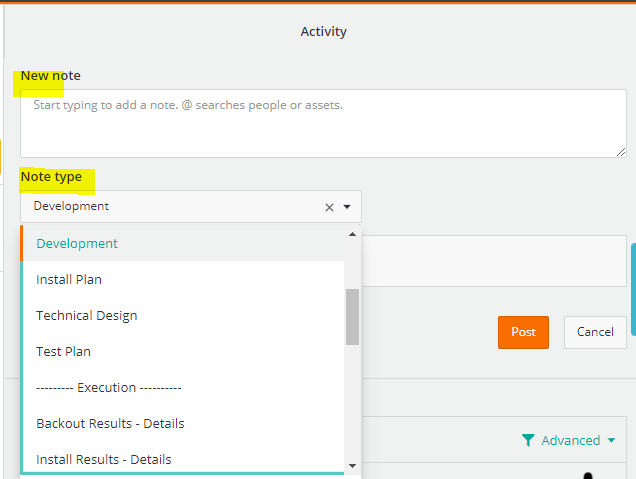The height and width of the screenshot is (479, 636).
Task: Clear the Note type selection with the X icon
Action: pyautogui.click(x=329, y=207)
